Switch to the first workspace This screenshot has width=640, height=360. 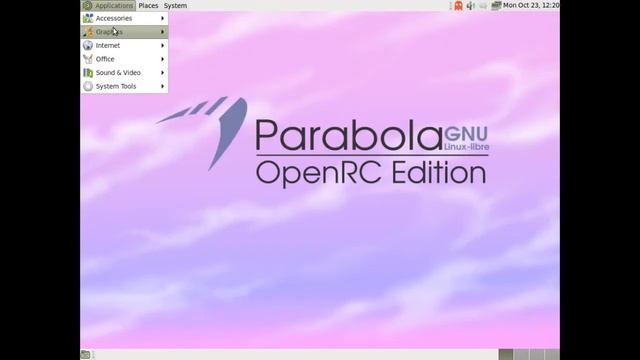tap(506, 355)
